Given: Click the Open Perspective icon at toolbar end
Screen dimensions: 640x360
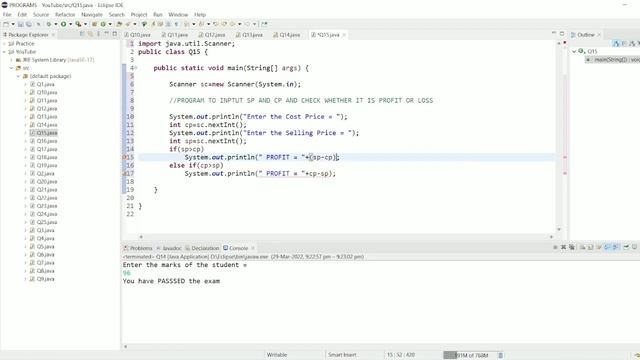Looking at the screenshot, I should [x=264, y=24].
